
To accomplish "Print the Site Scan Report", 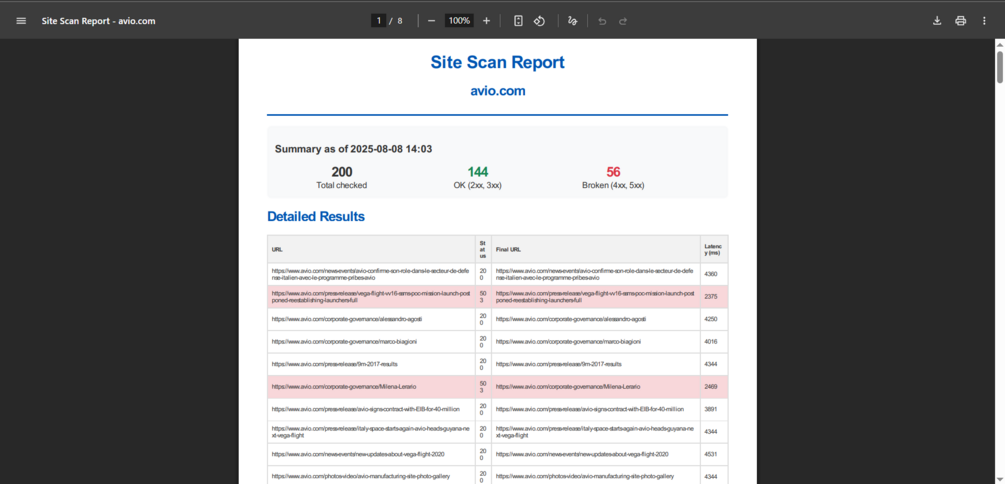I will pyautogui.click(x=960, y=21).
